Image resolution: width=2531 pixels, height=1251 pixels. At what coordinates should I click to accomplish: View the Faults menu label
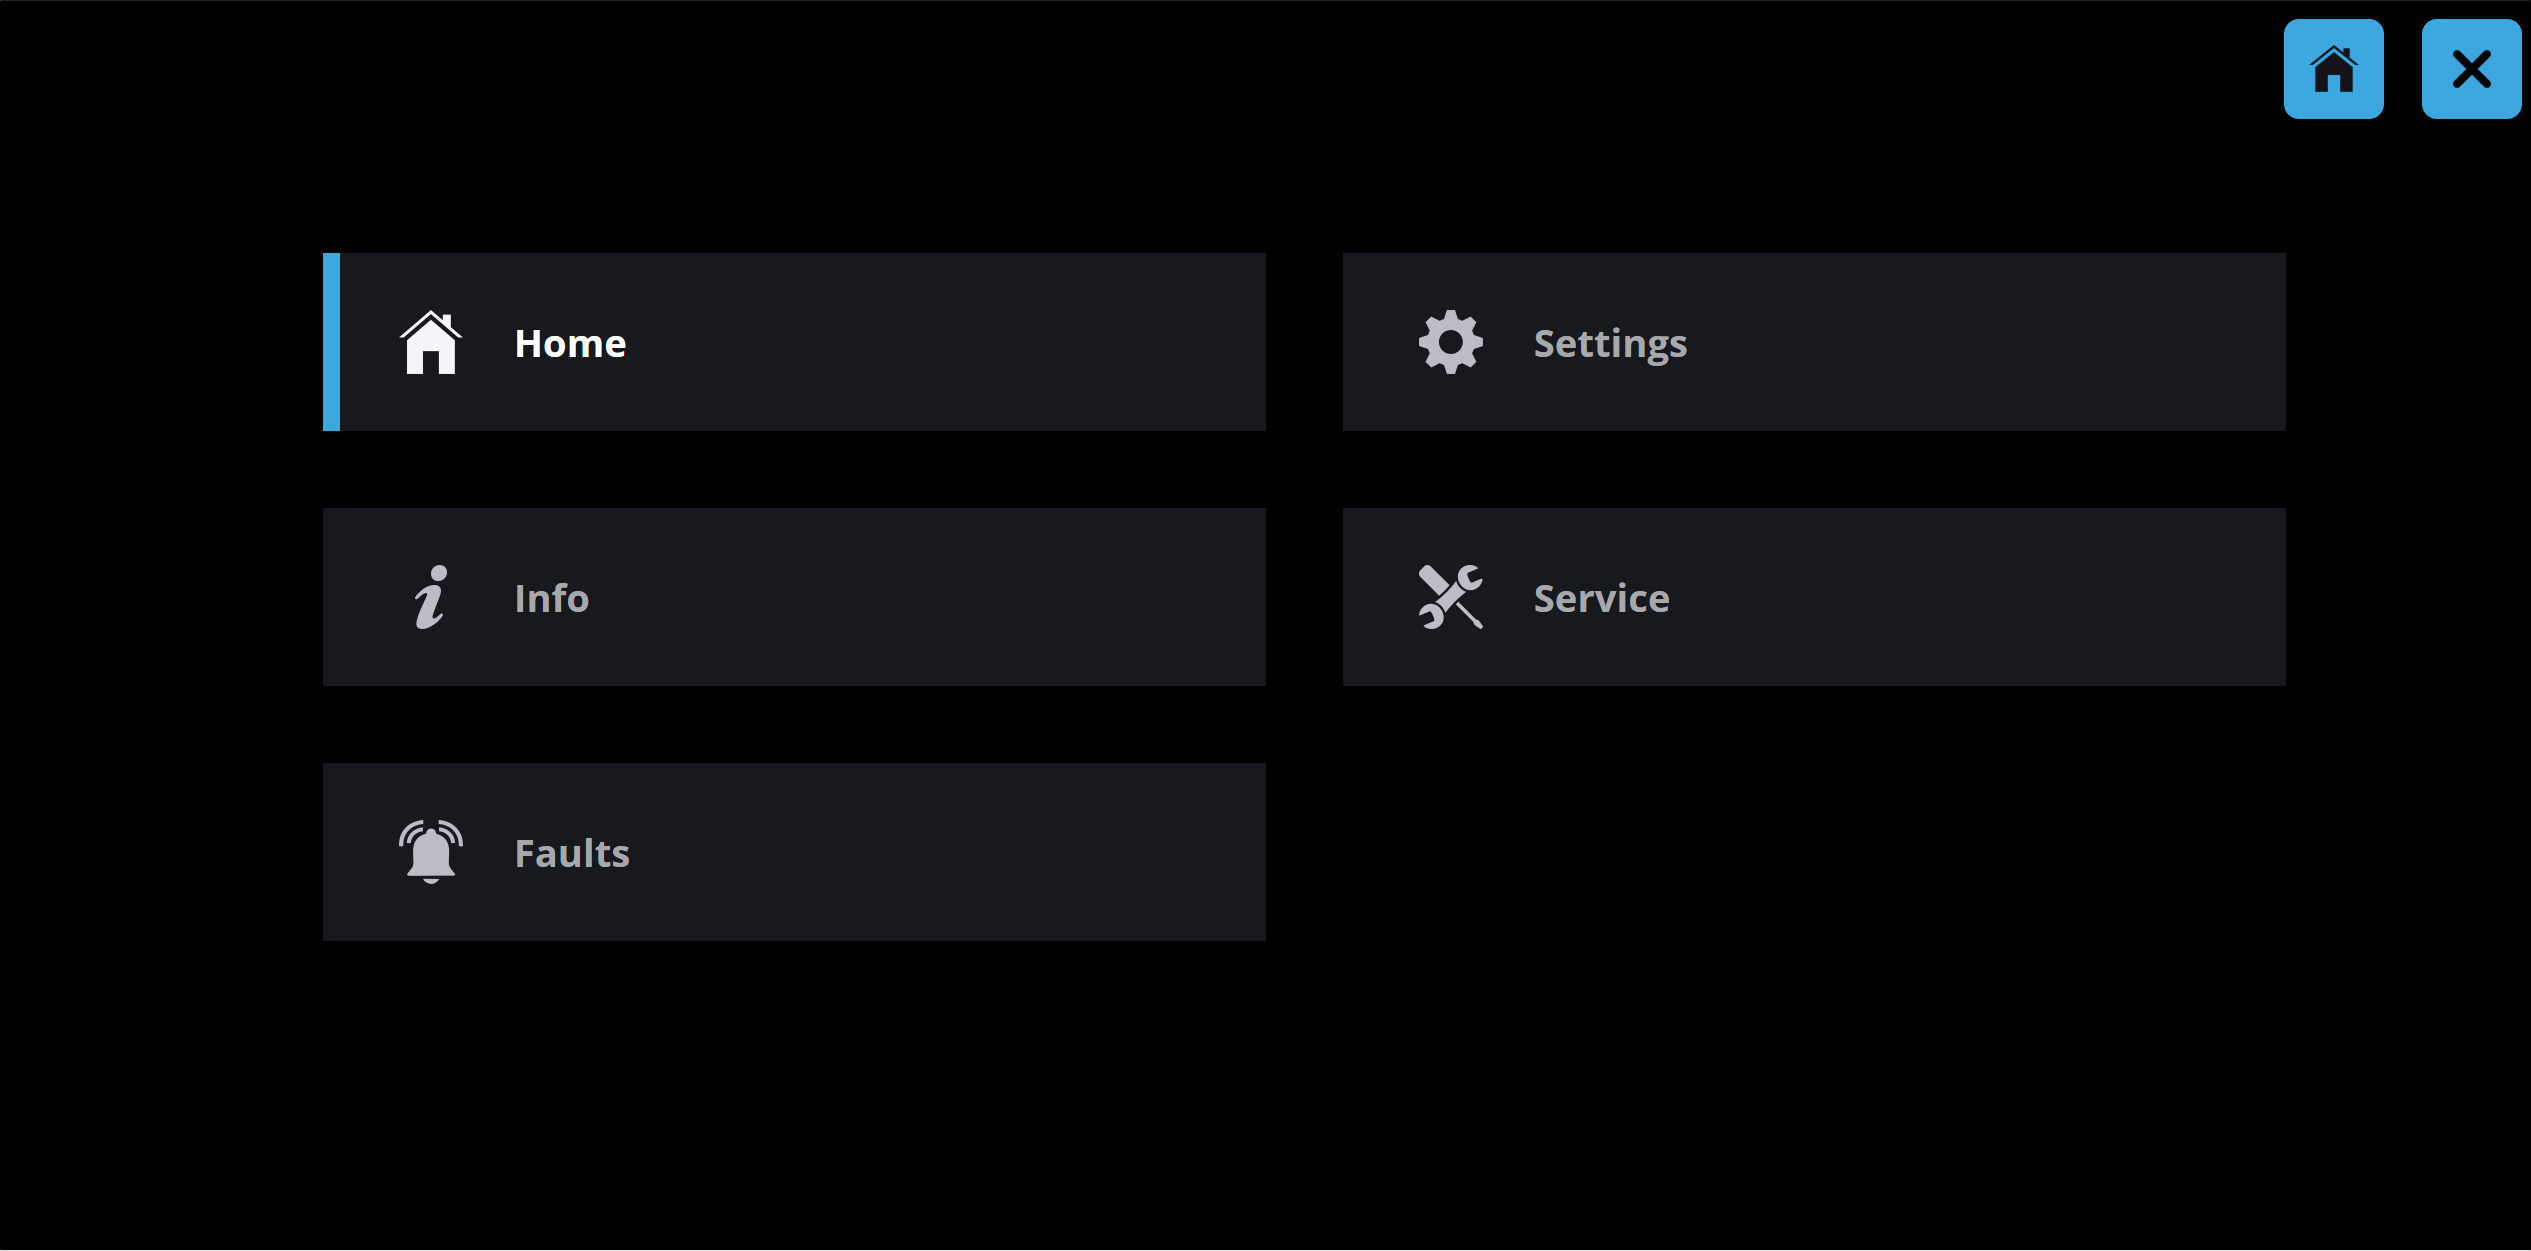(x=572, y=853)
